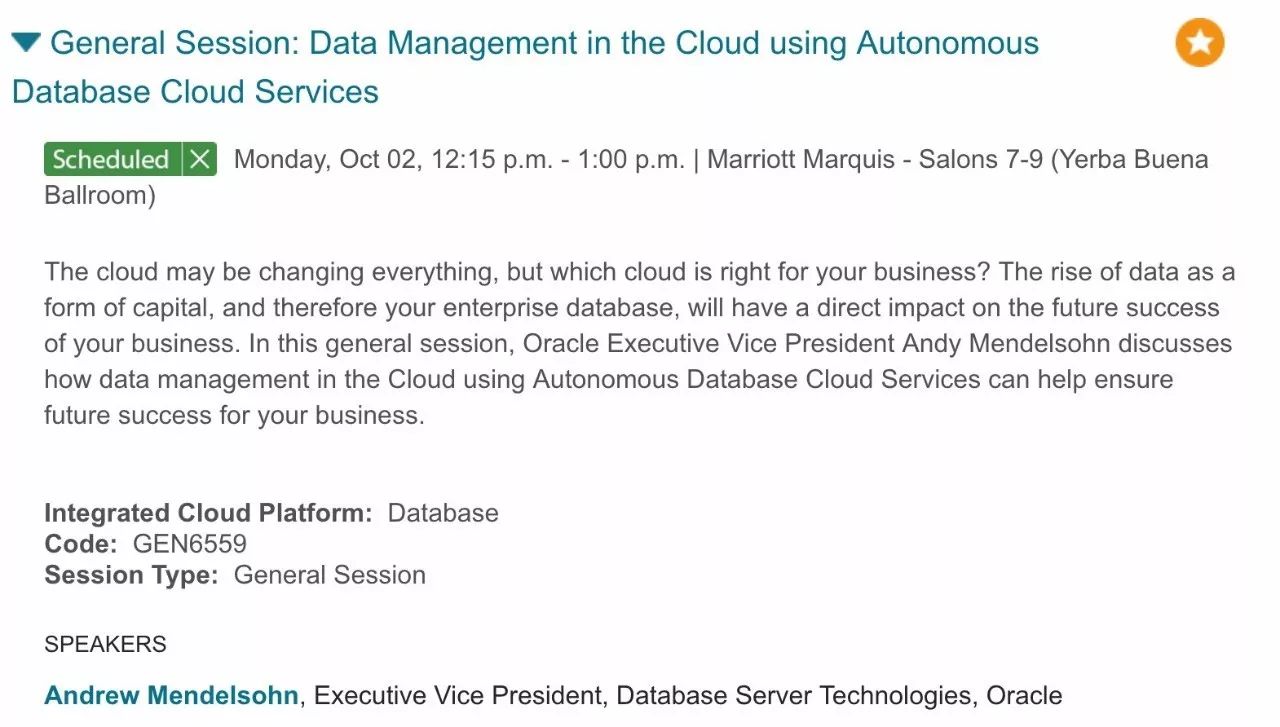The width and height of the screenshot is (1280, 727).
Task: Click the SPEAKERS heading
Action: coord(105,645)
